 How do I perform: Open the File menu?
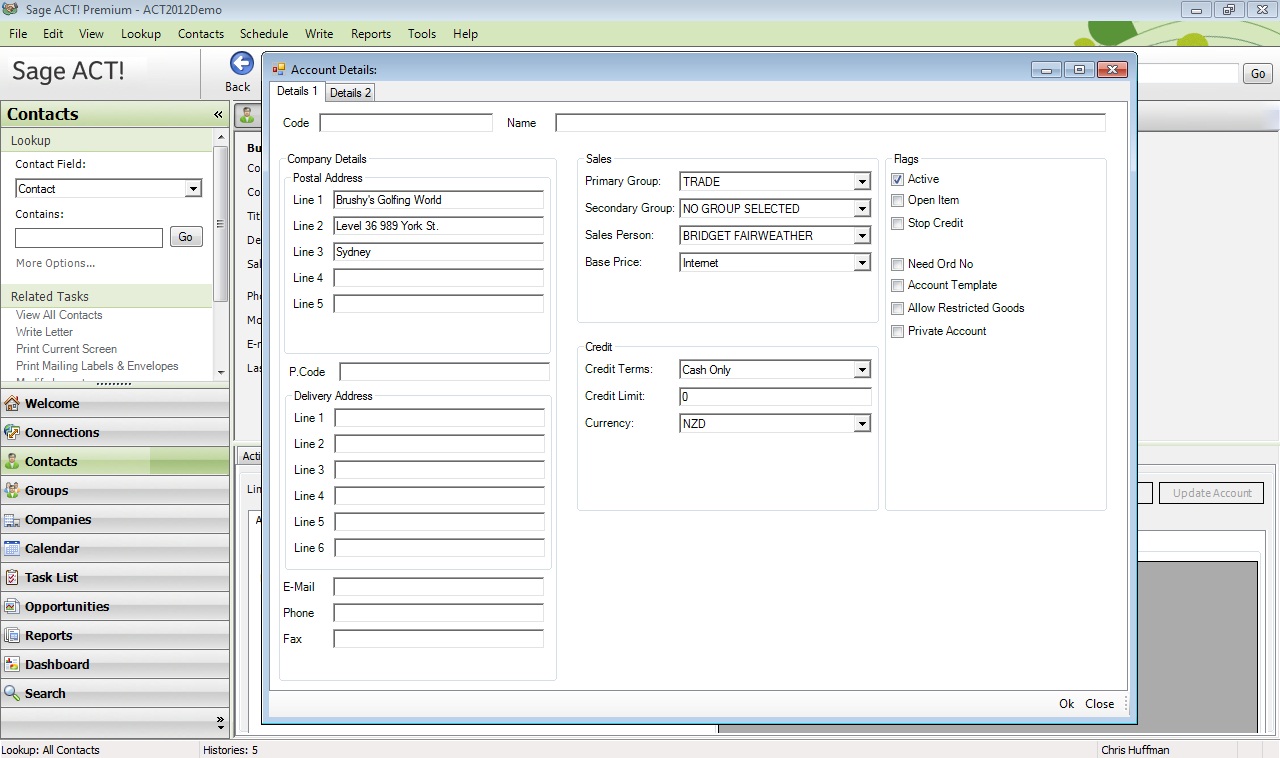click(18, 34)
